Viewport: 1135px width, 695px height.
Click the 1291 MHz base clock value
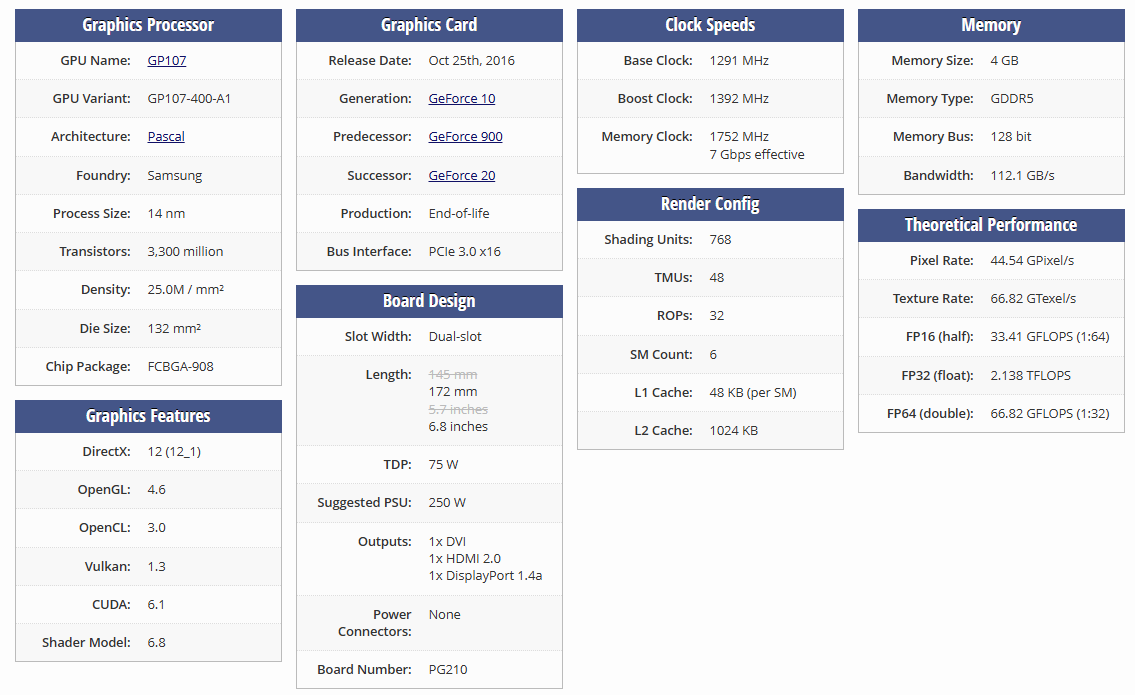click(x=739, y=61)
